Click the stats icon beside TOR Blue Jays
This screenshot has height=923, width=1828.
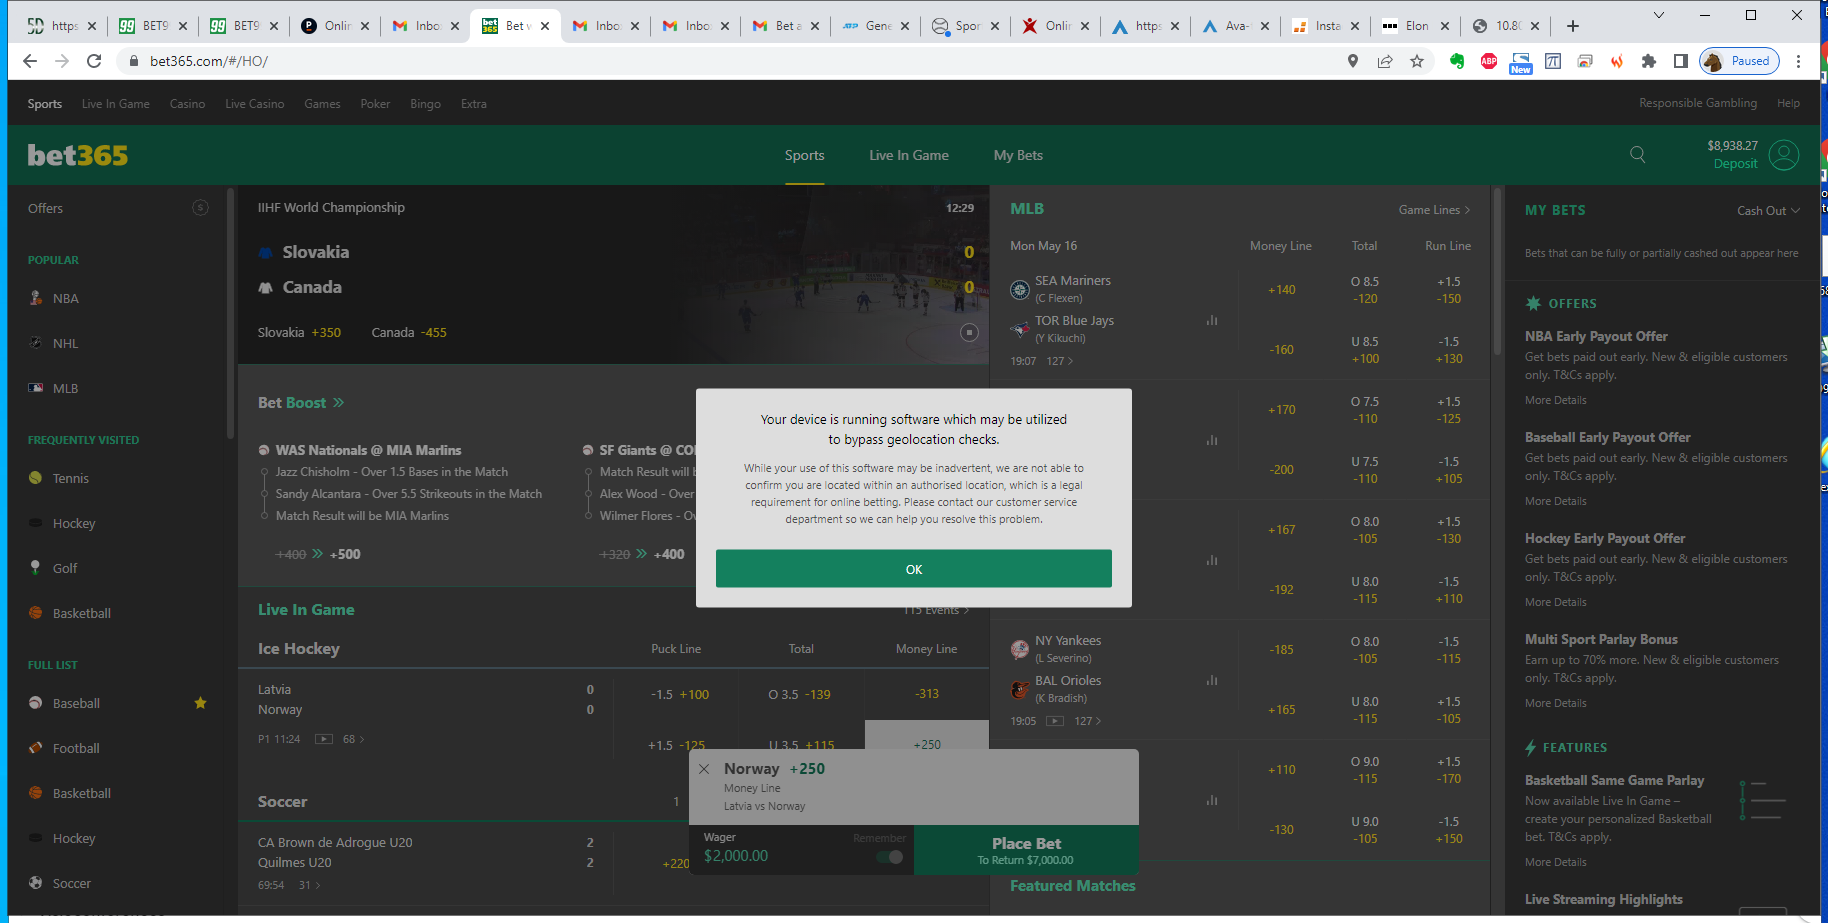tap(1211, 321)
